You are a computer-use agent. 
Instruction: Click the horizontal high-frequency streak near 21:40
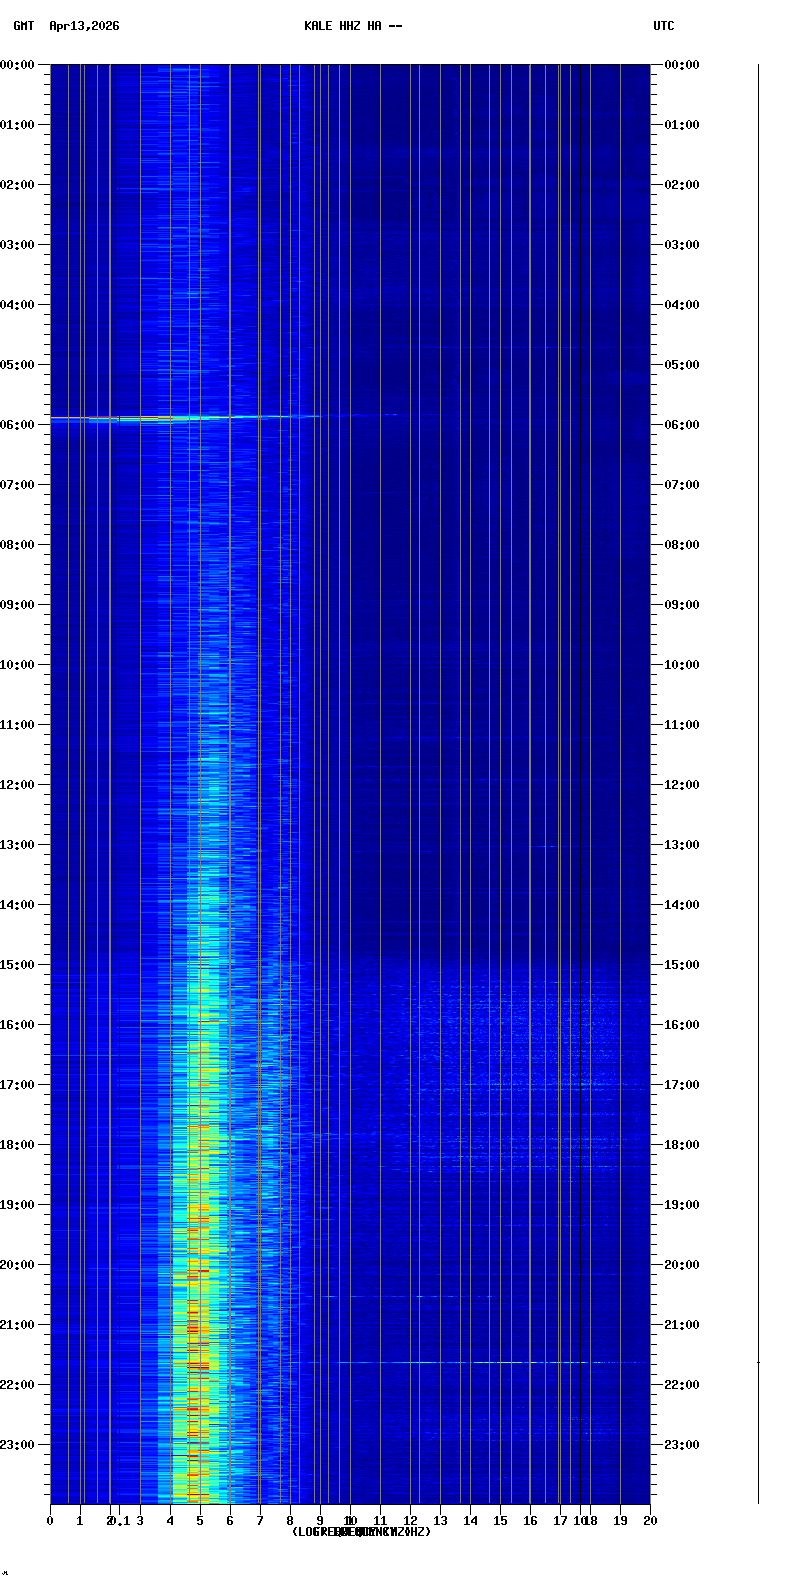[x=500, y=1362]
